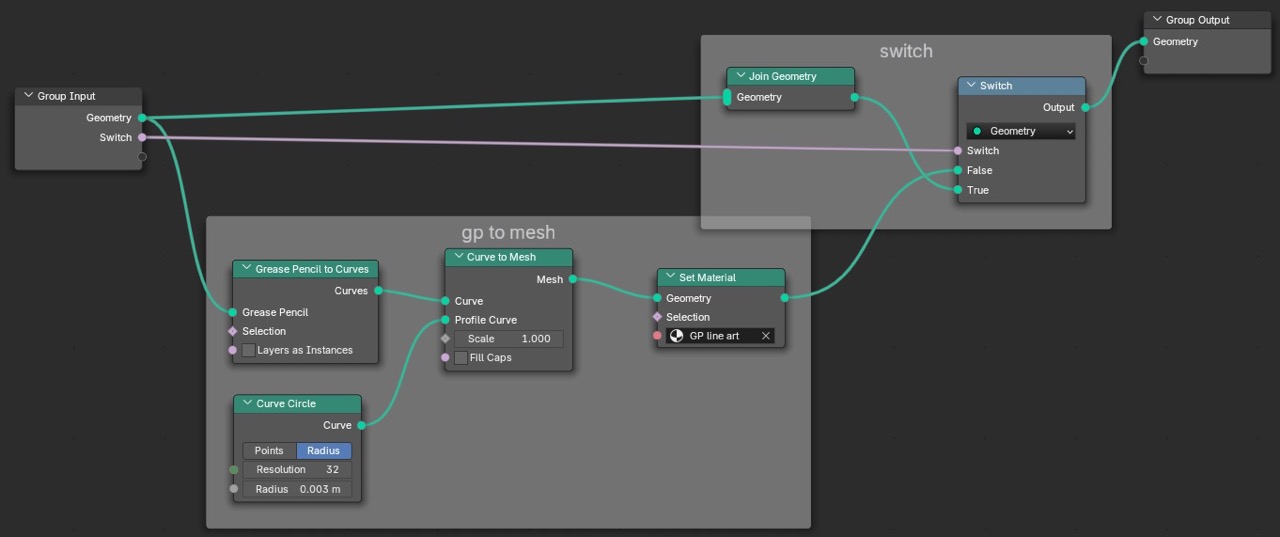Click the Switch node Output socket
The width and height of the screenshot is (1280, 537).
(x=1085, y=107)
